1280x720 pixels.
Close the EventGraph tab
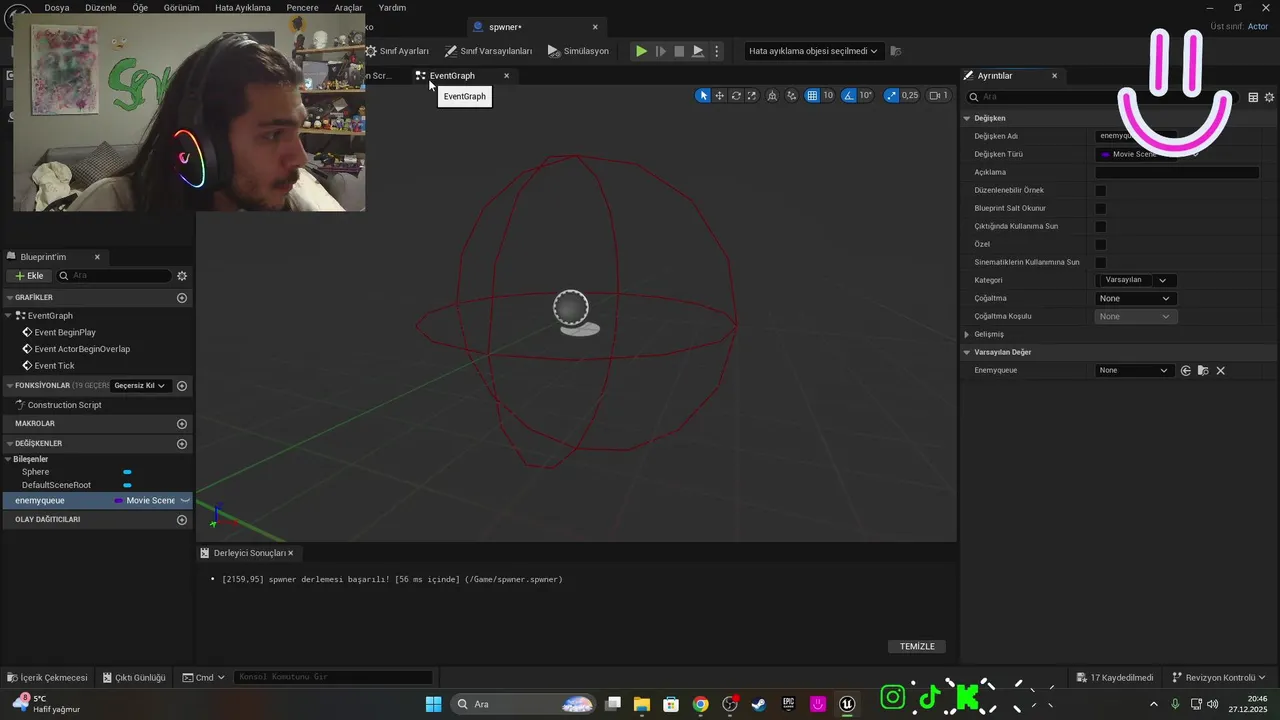506,76
